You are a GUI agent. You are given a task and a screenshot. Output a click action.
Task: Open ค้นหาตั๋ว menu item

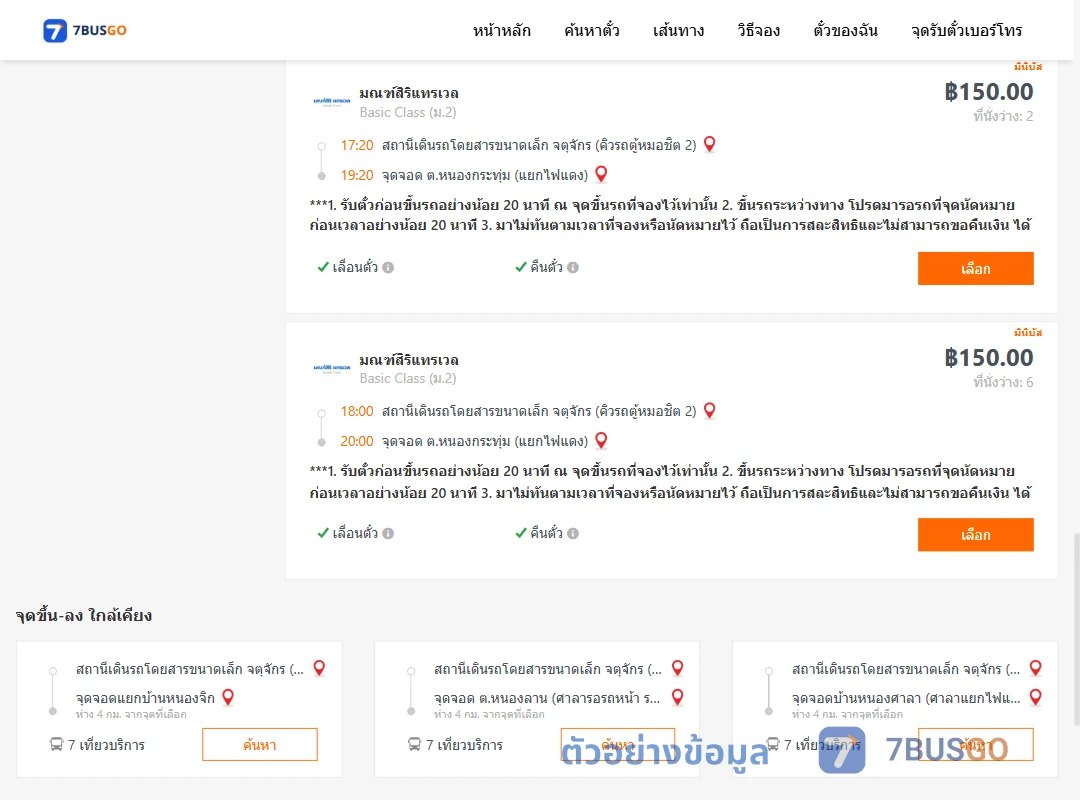[x=592, y=30]
